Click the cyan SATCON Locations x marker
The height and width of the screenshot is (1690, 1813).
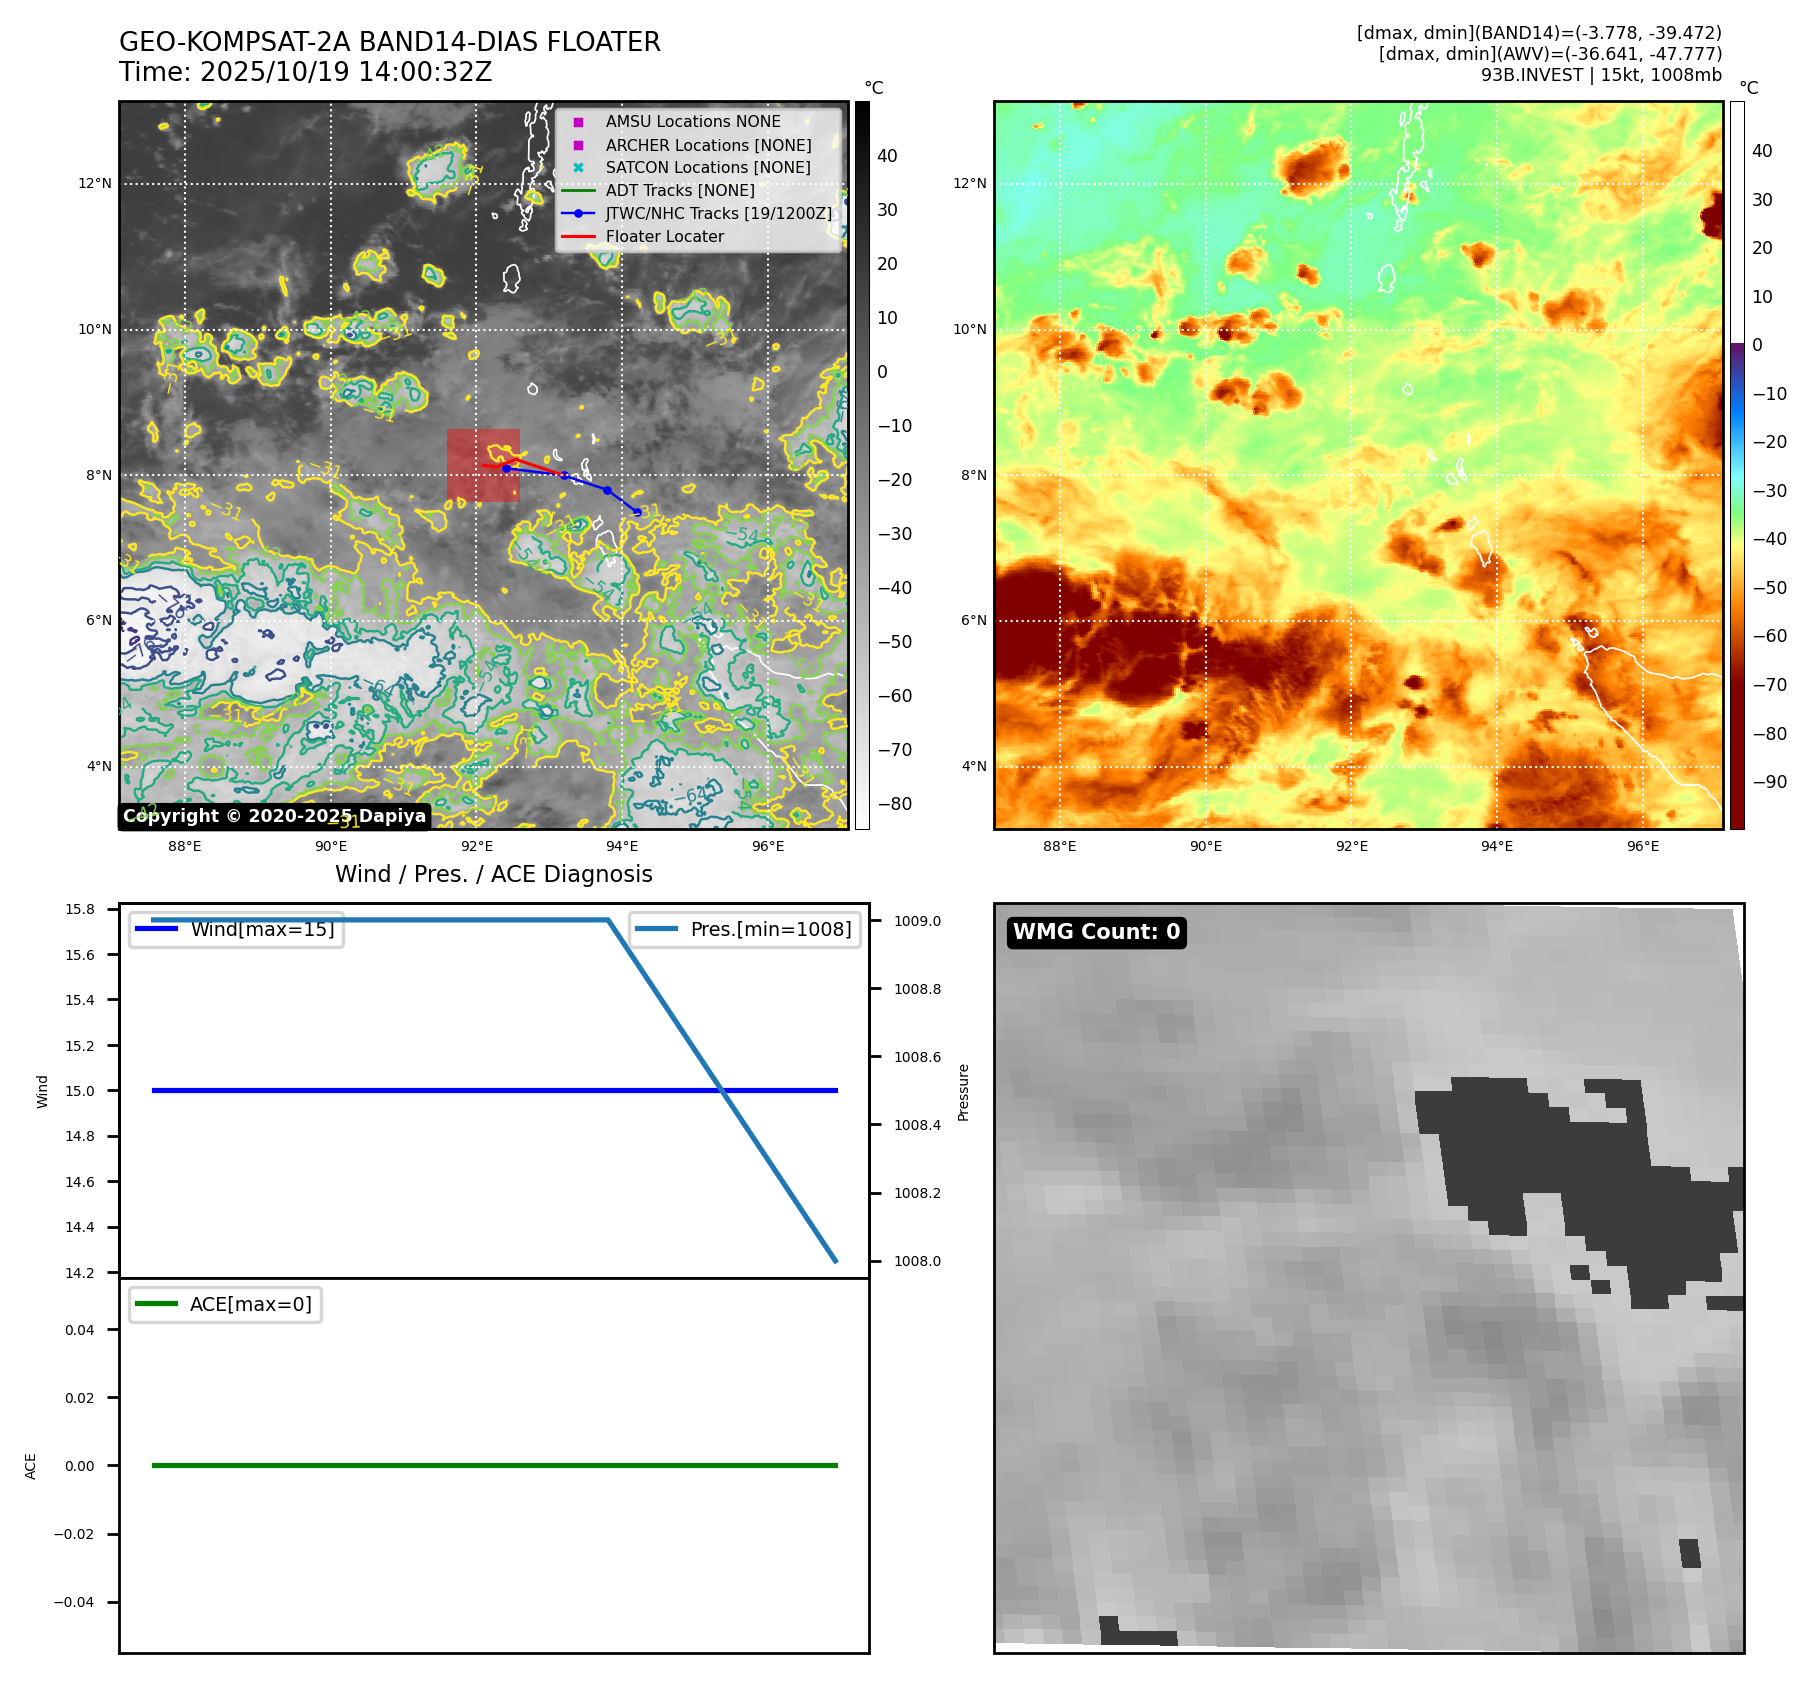(x=578, y=168)
